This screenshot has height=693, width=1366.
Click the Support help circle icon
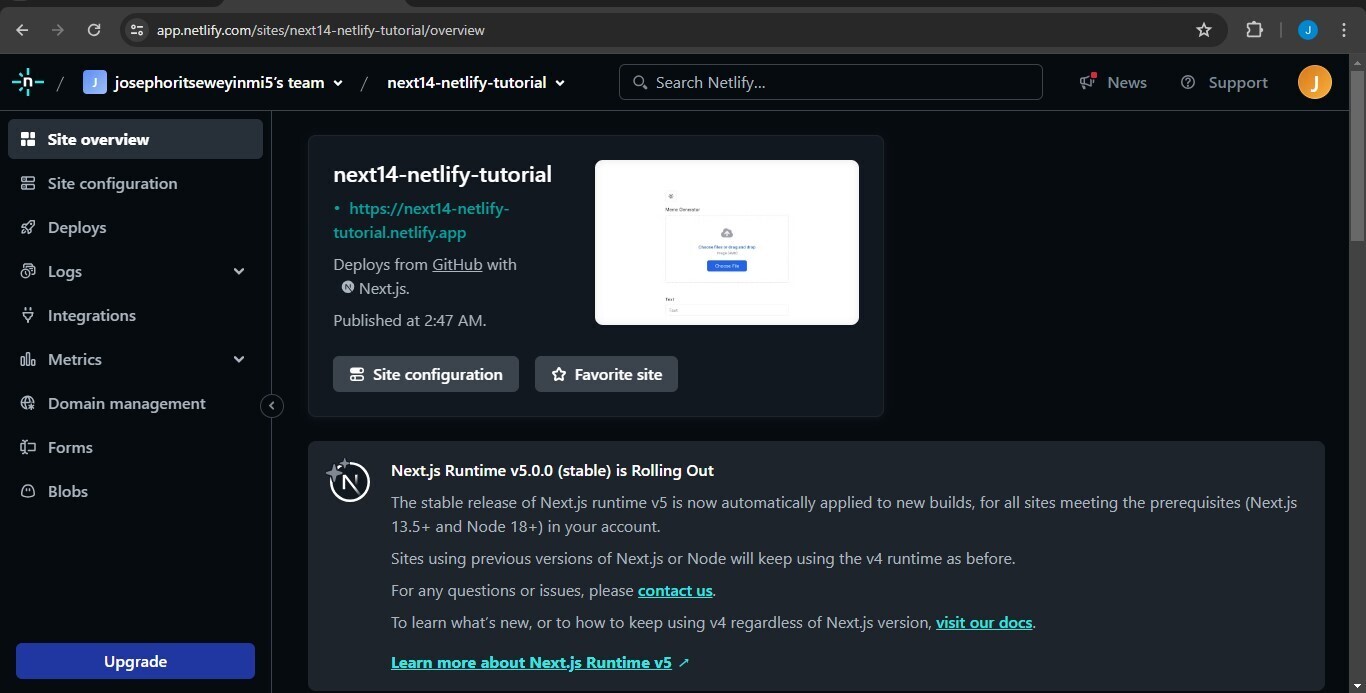[x=1188, y=82]
